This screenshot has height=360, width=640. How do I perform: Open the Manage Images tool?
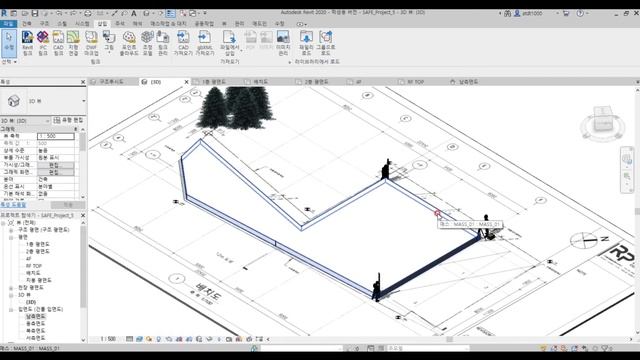(283, 43)
